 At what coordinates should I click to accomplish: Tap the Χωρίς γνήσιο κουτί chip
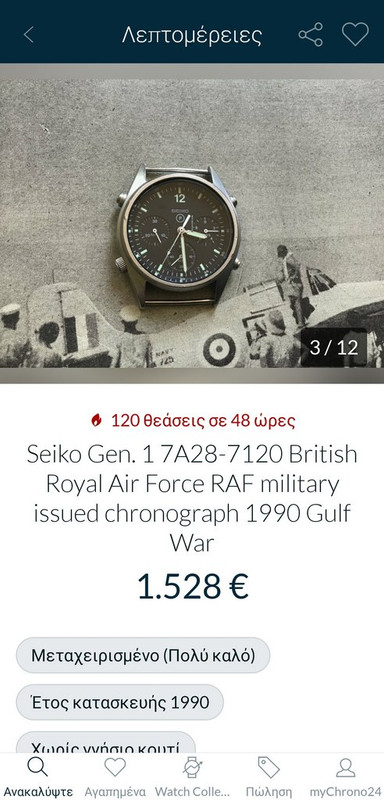click(106, 743)
